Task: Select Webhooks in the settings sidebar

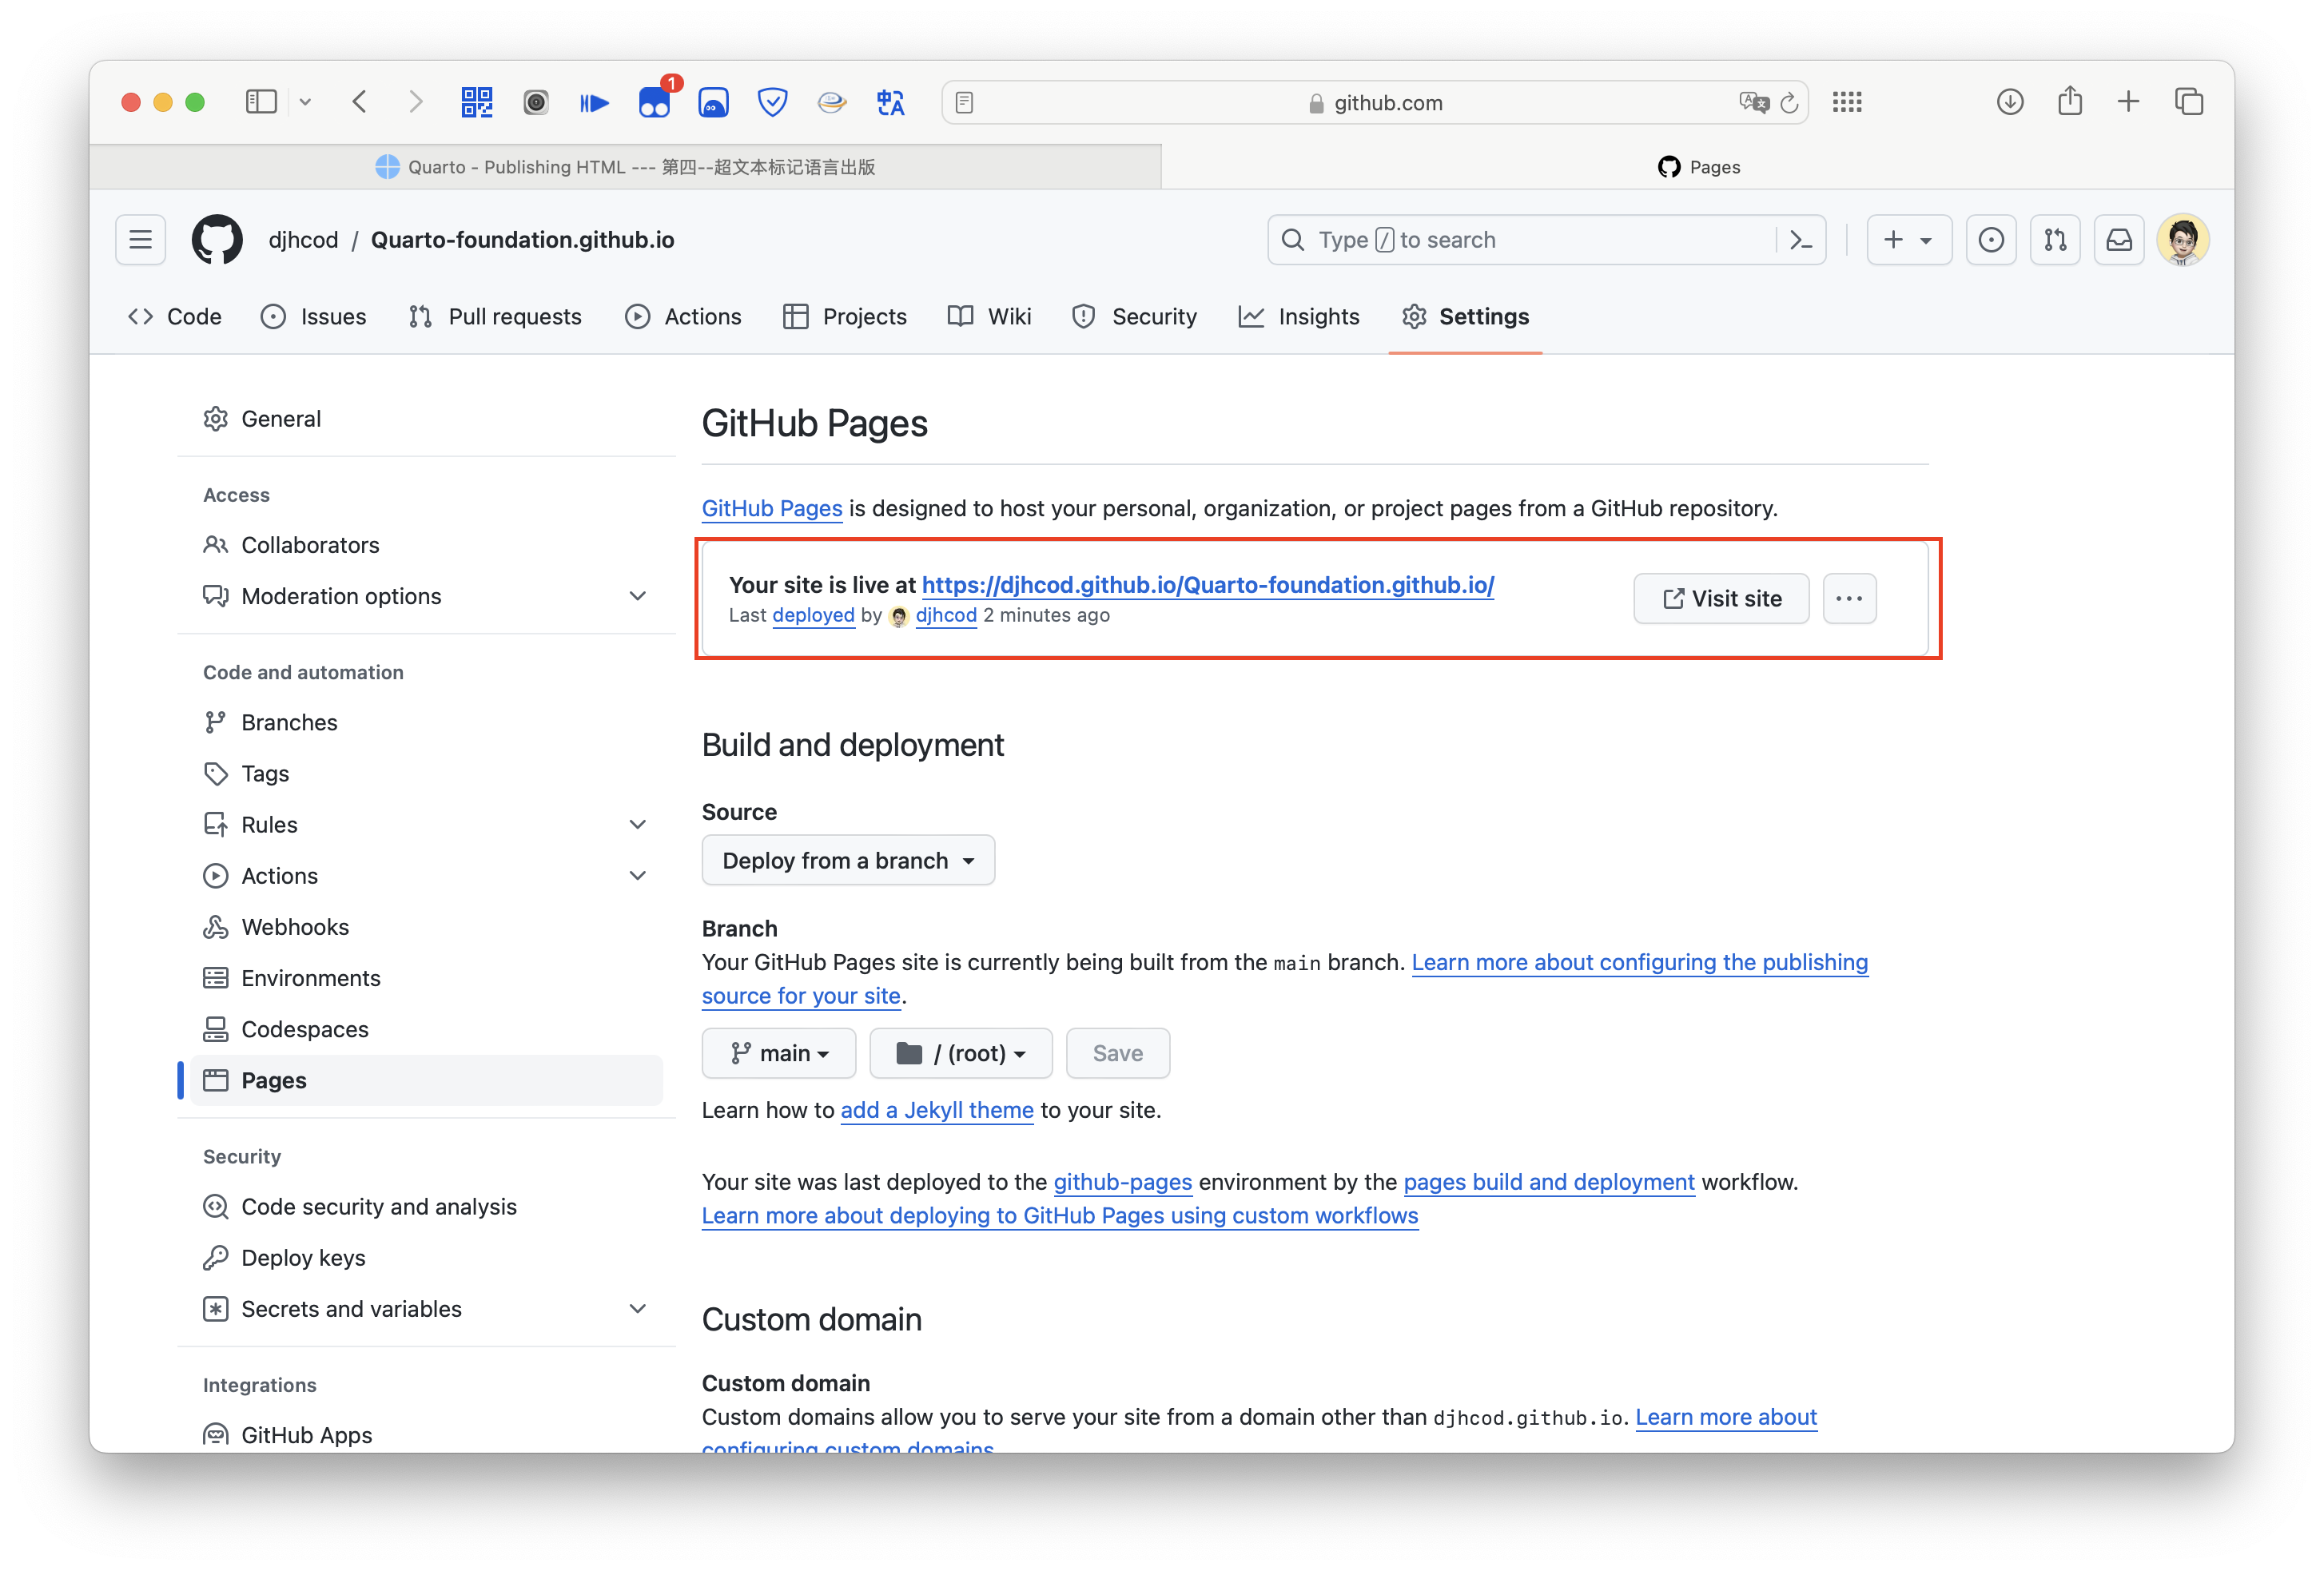Action: (295, 927)
